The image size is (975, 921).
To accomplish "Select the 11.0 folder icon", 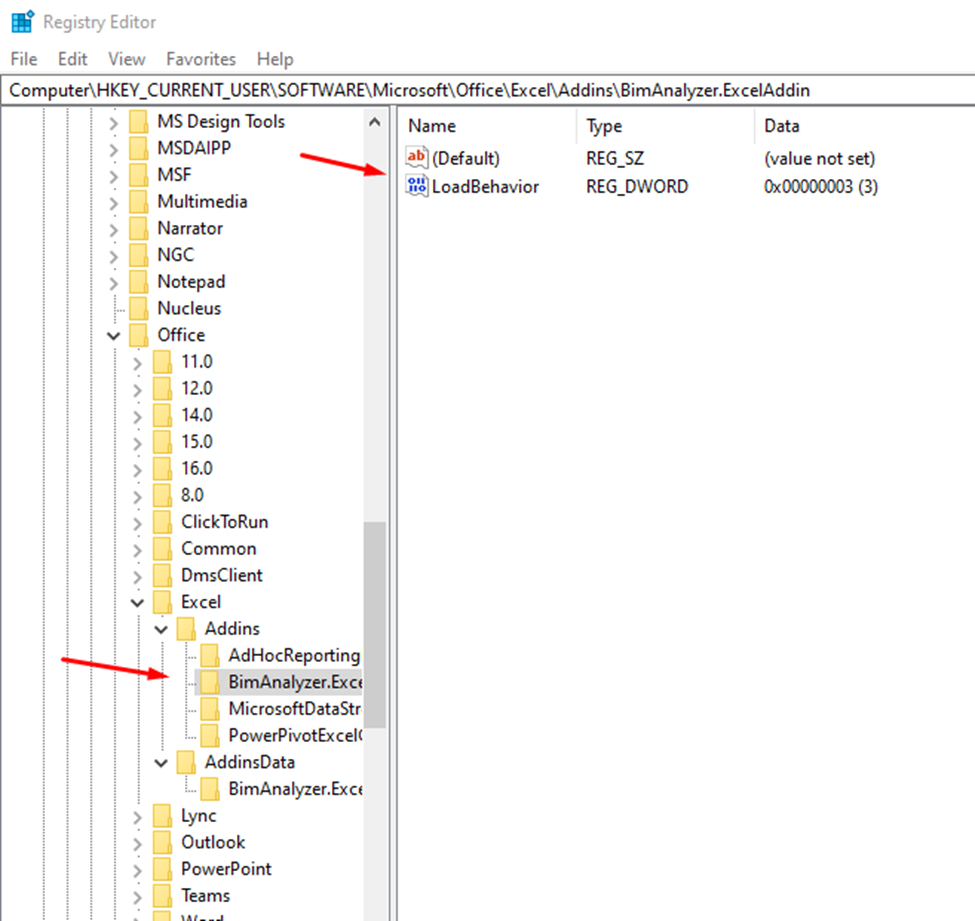I will point(162,363).
